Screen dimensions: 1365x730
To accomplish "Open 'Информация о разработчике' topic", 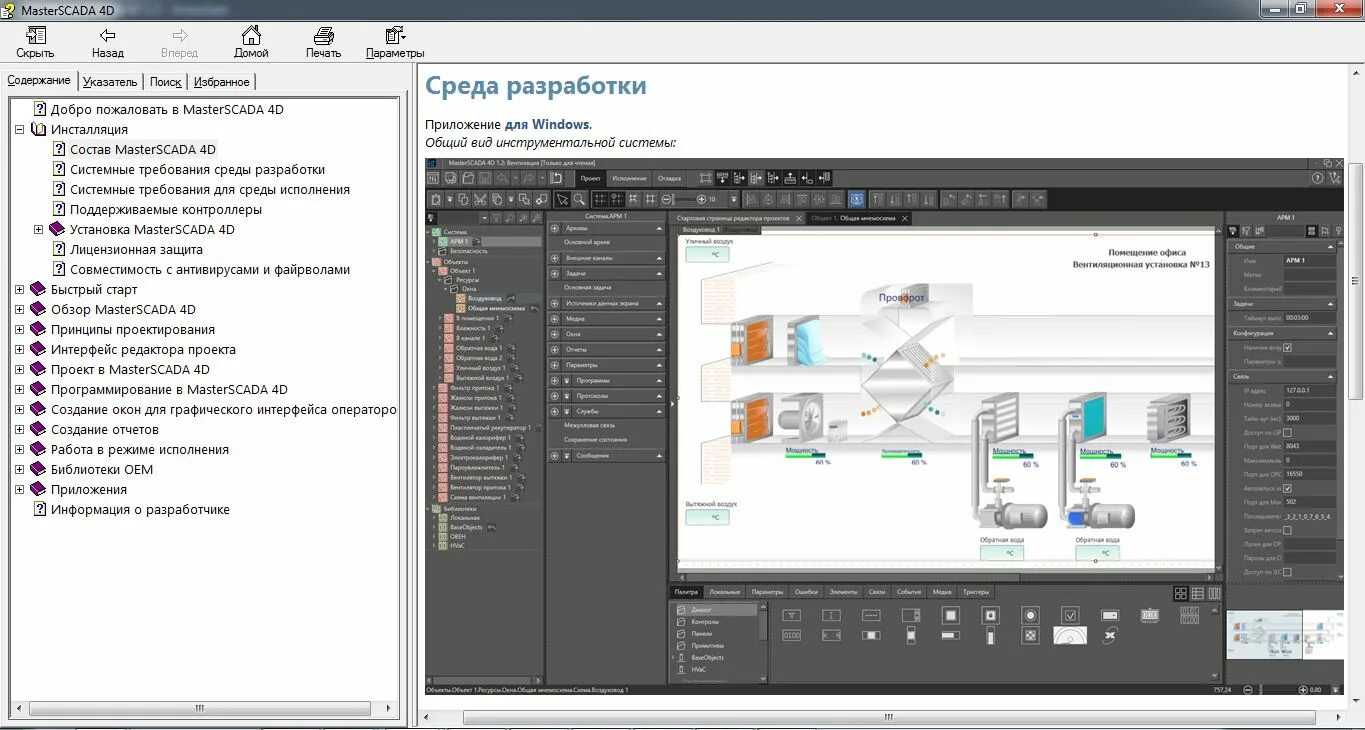I will point(141,509).
